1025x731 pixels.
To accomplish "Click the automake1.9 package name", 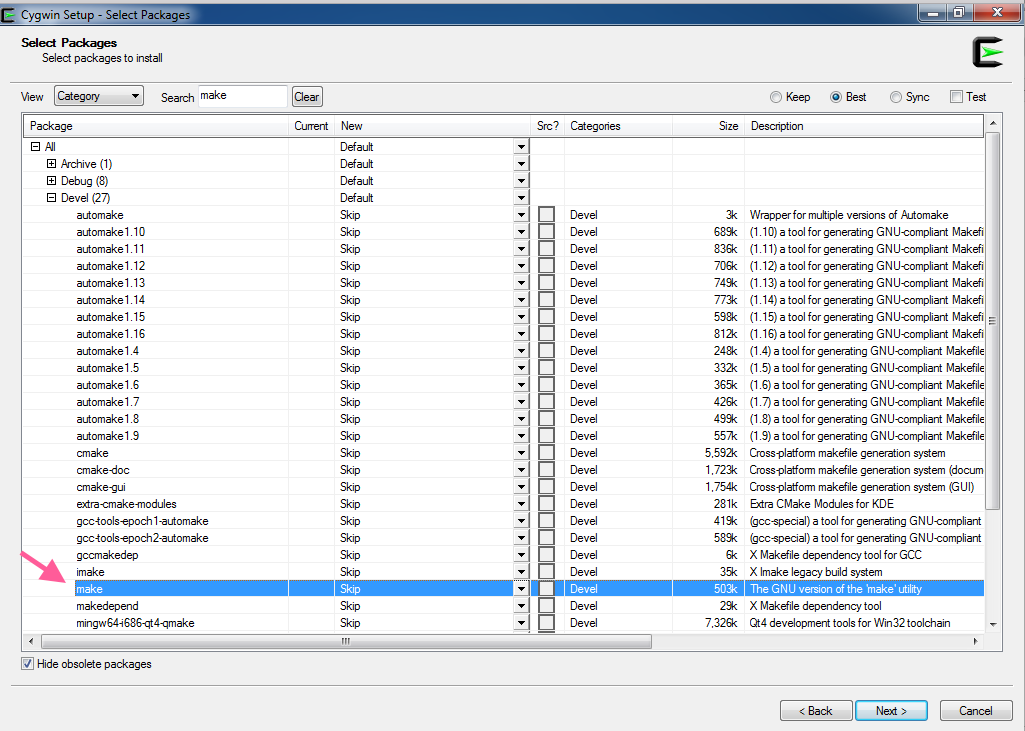I will click(x=107, y=435).
